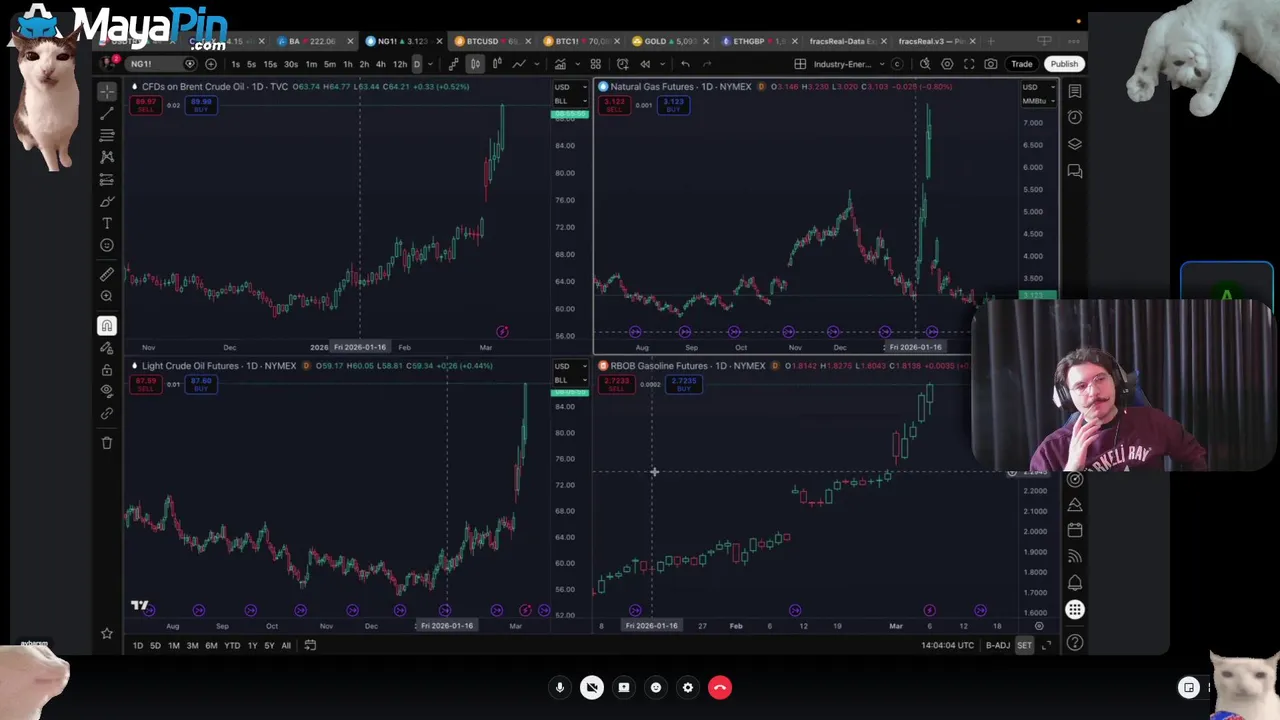Toggle the SET session button
1280x720 pixels.
[x=1024, y=645]
